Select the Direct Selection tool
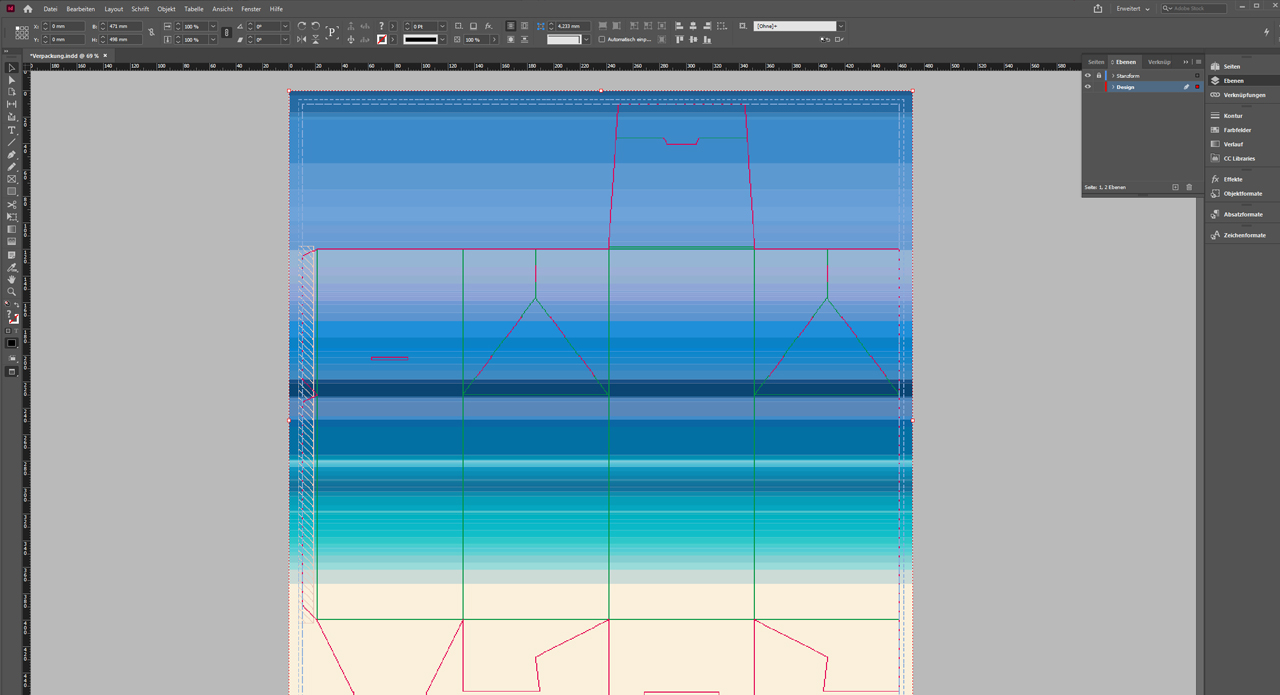 click(x=12, y=80)
